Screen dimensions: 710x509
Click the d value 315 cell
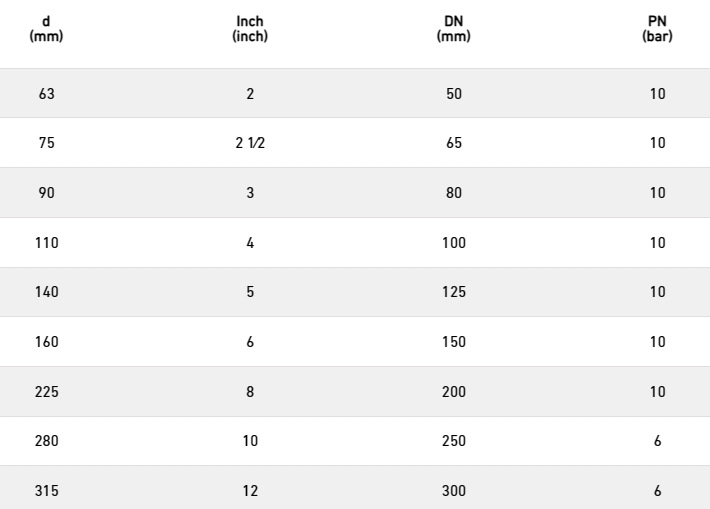[x=47, y=491]
